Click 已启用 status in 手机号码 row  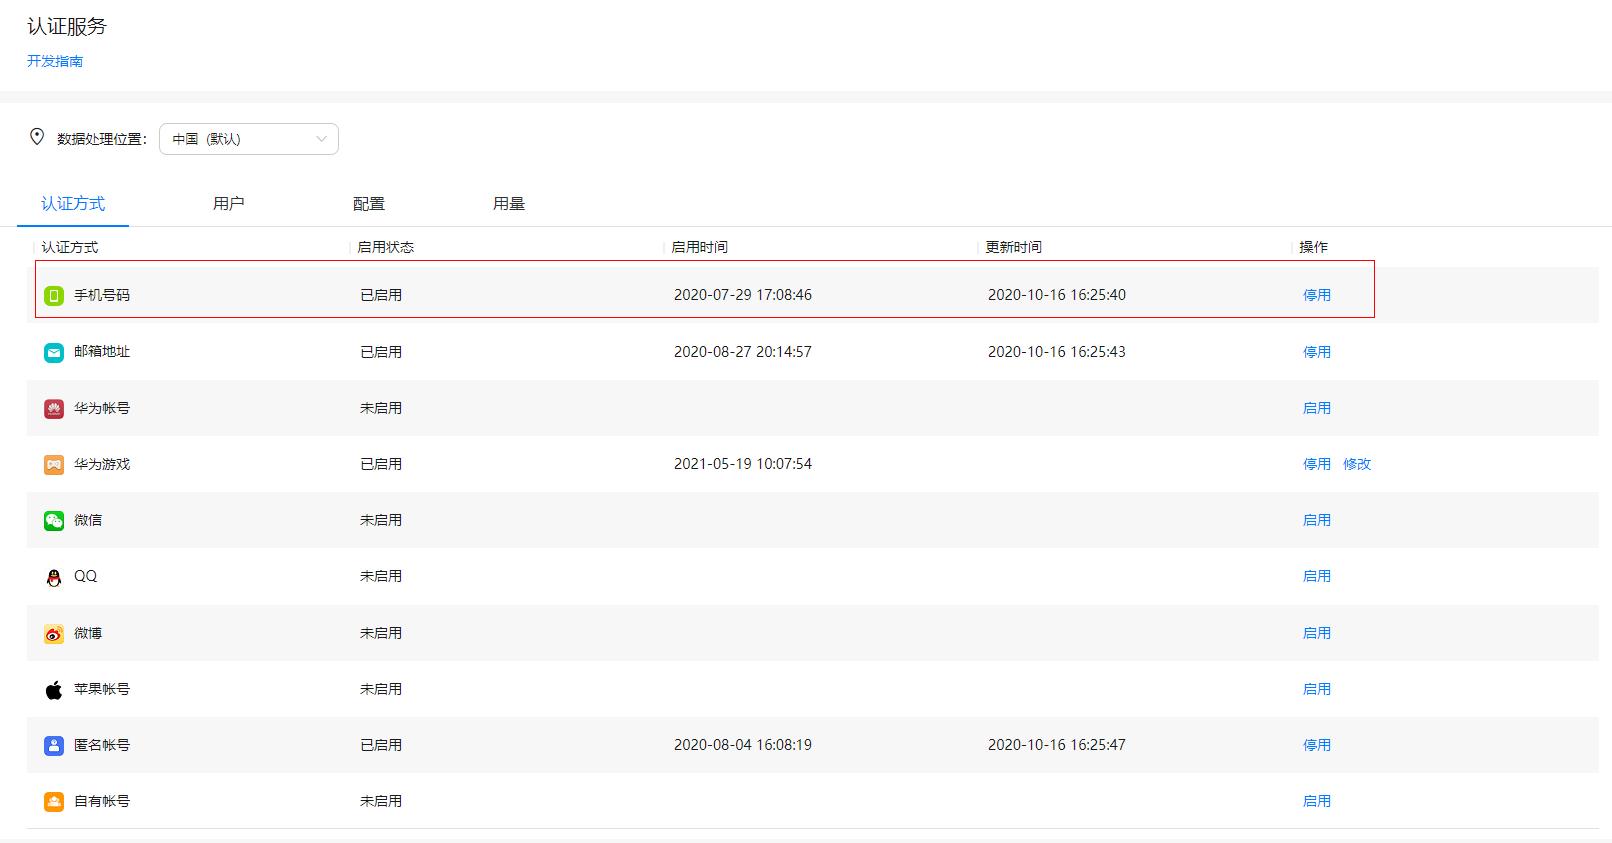(x=381, y=295)
